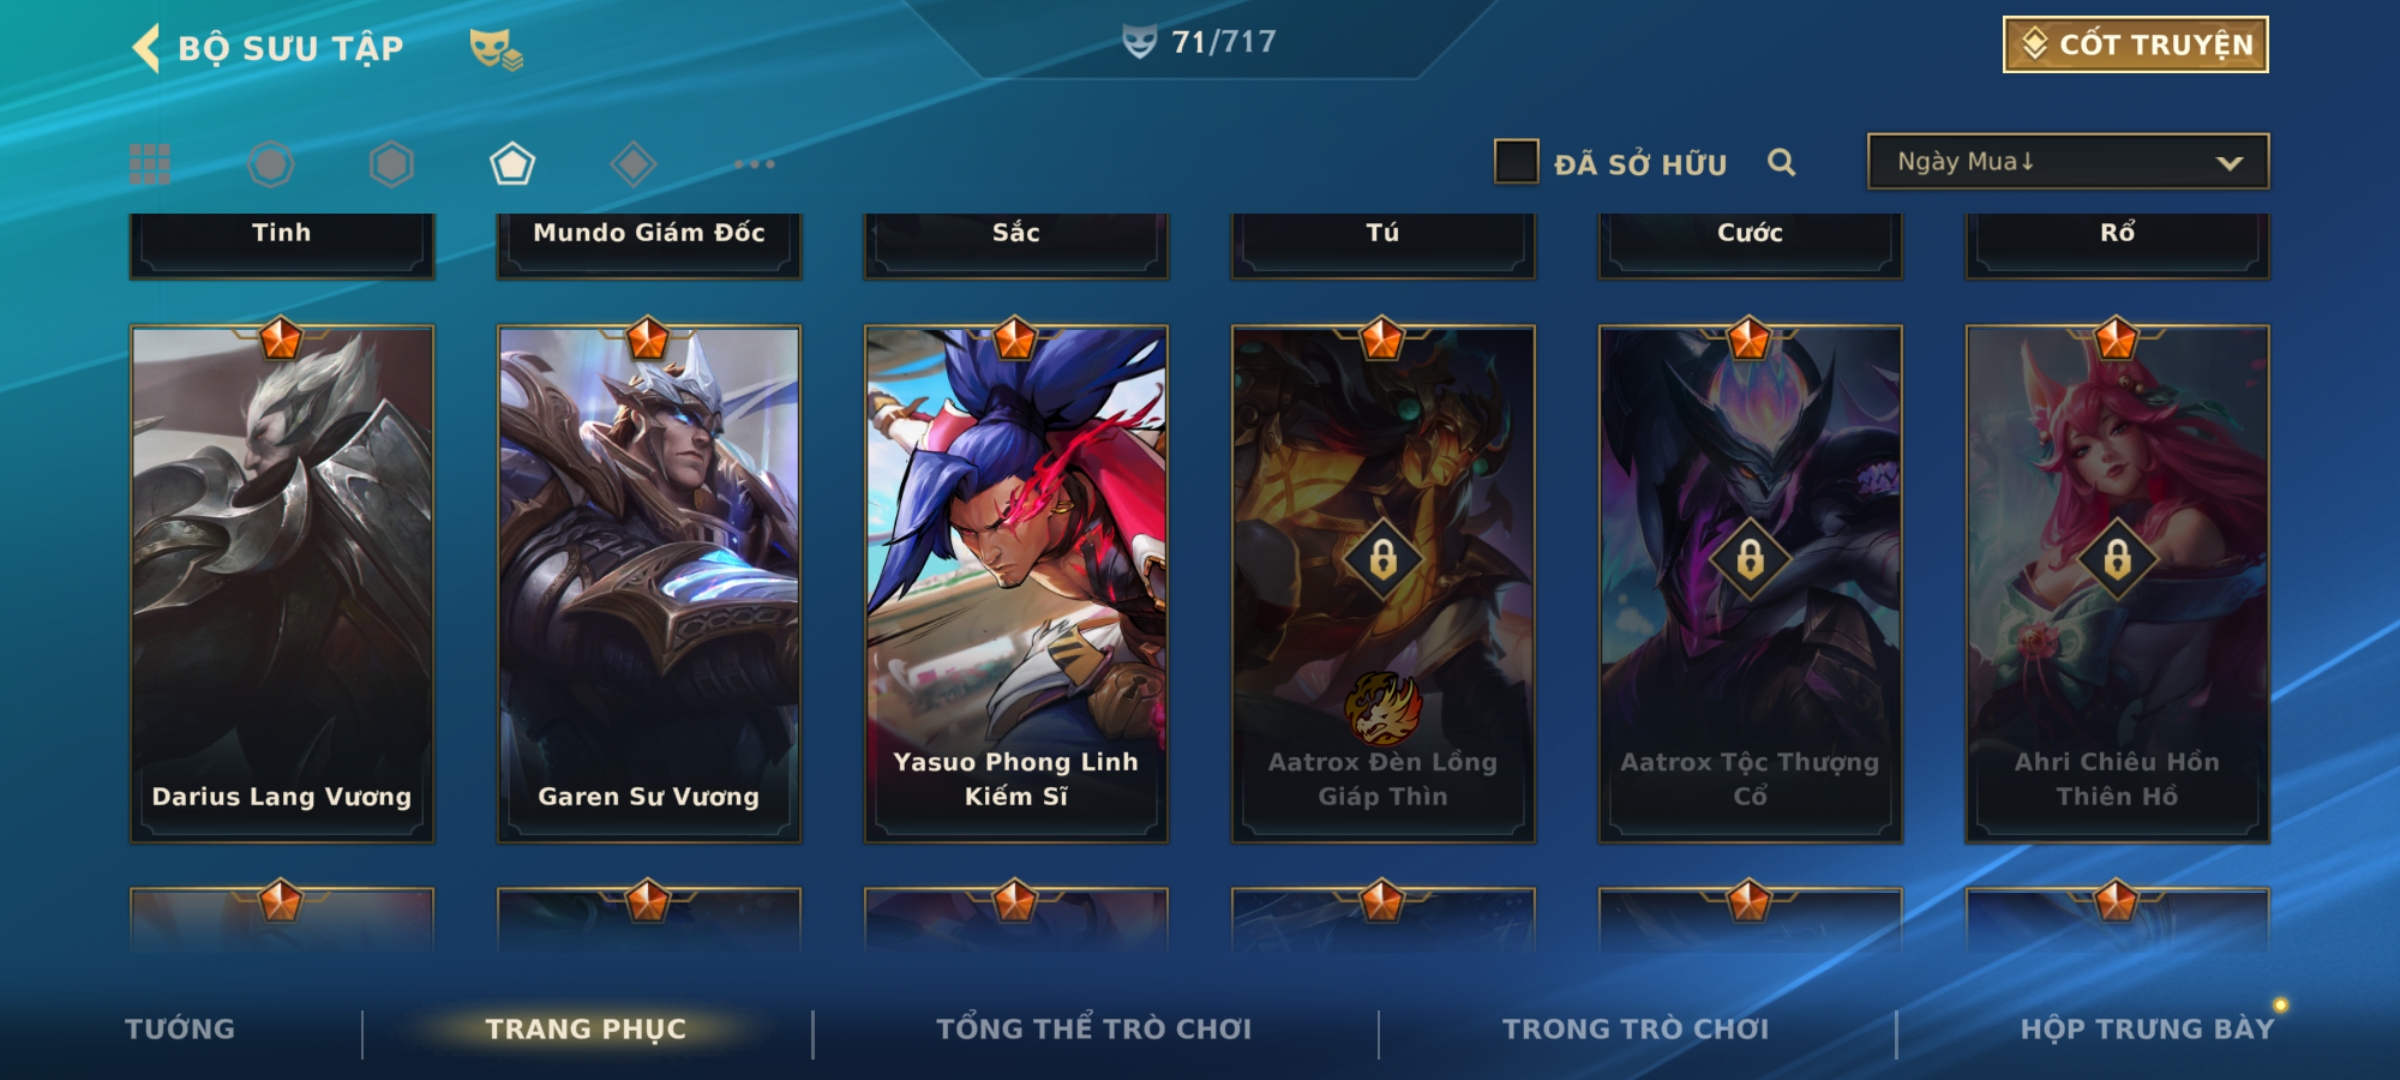Filter by the hexagon rarity icon
The width and height of the screenshot is (2400, 1080).
point(391,164)
